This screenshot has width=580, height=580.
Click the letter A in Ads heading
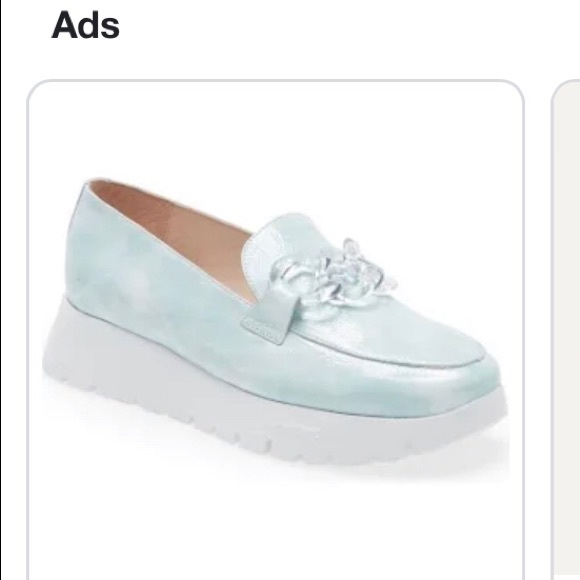[64, 25]
